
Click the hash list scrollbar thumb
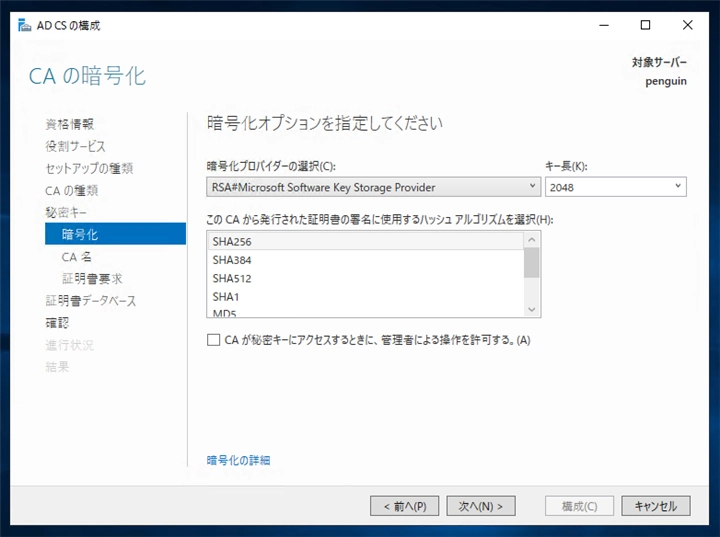pos(532,263)
